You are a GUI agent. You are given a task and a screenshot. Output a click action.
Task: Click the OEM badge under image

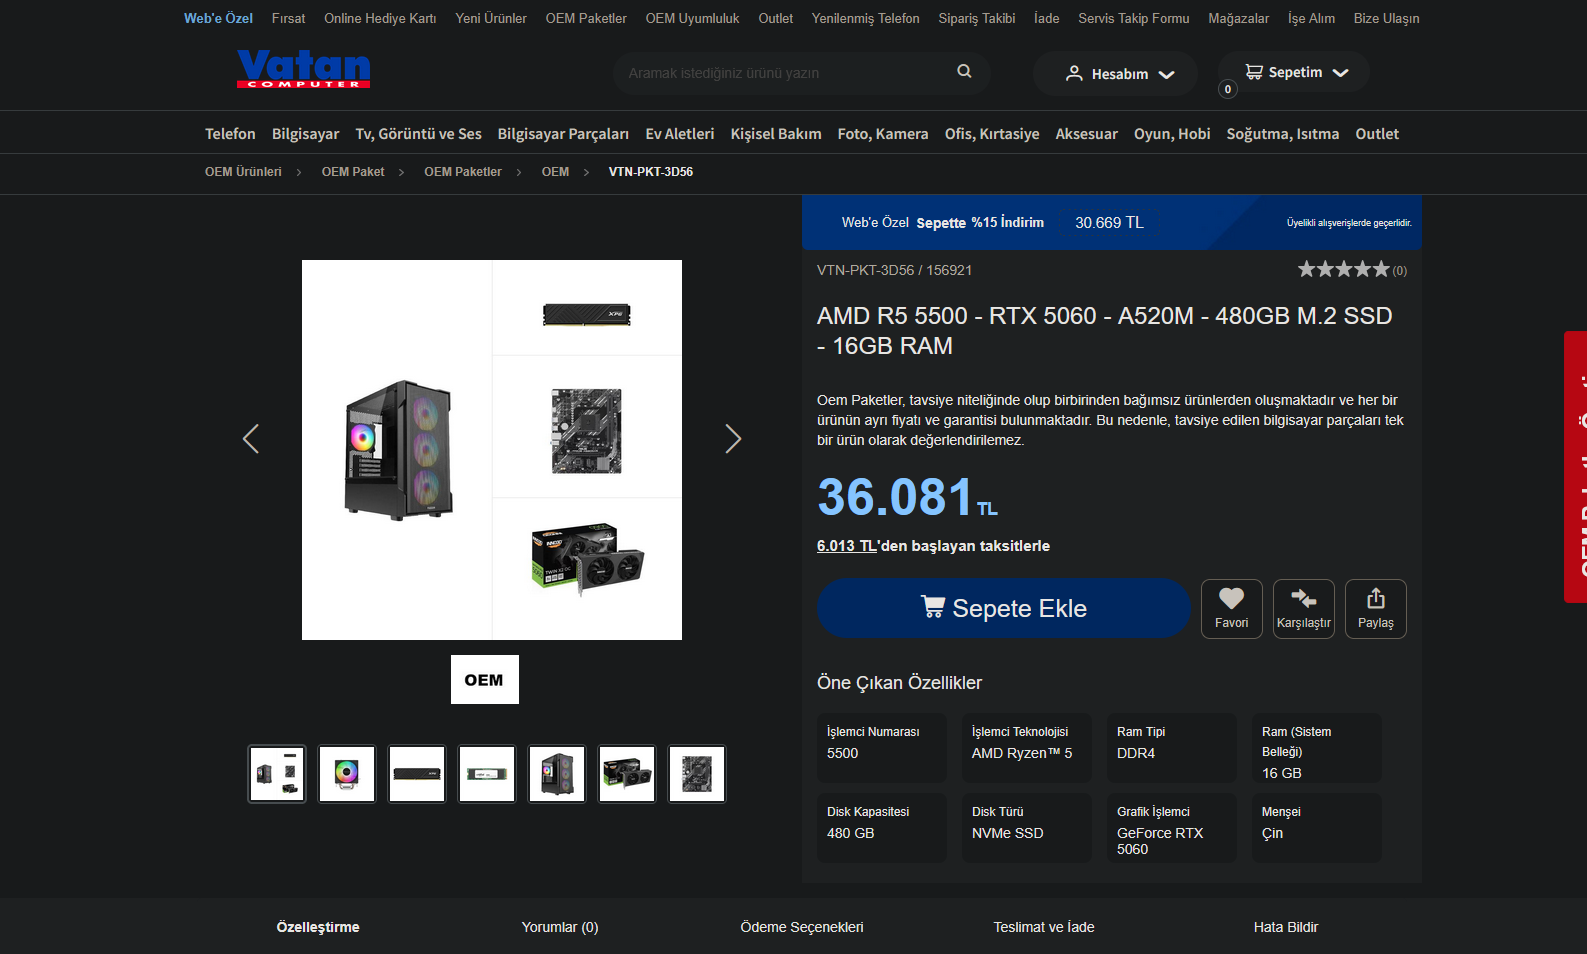pyautogui.click(x=485, y=680)
